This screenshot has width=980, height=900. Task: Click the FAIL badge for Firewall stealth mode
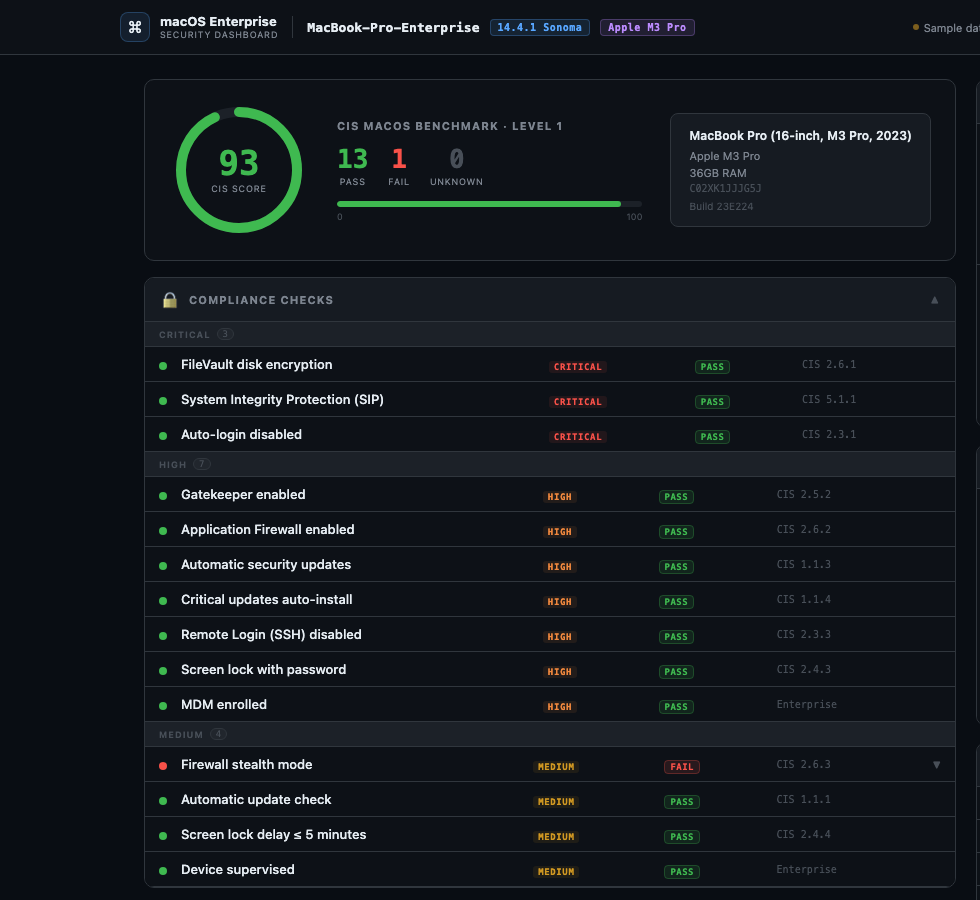pos(681,767)
